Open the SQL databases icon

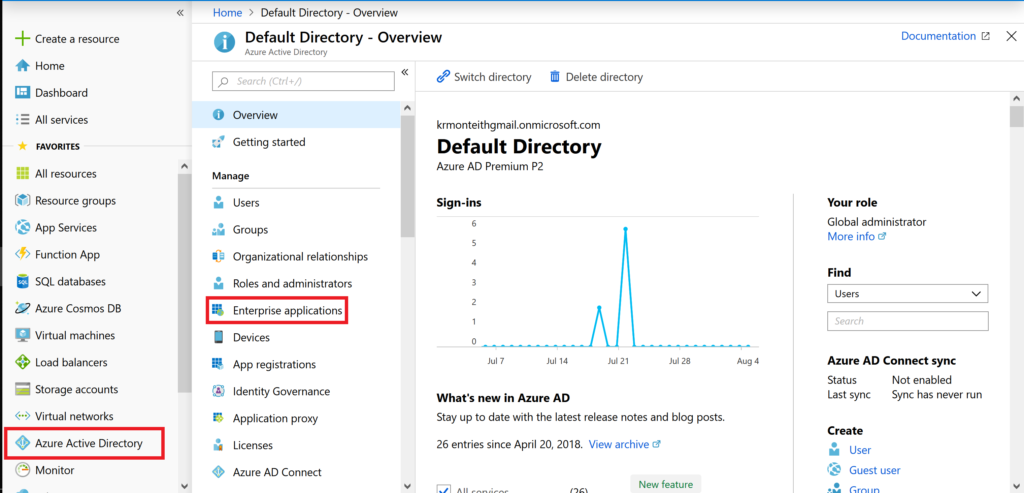click(23, 281)
